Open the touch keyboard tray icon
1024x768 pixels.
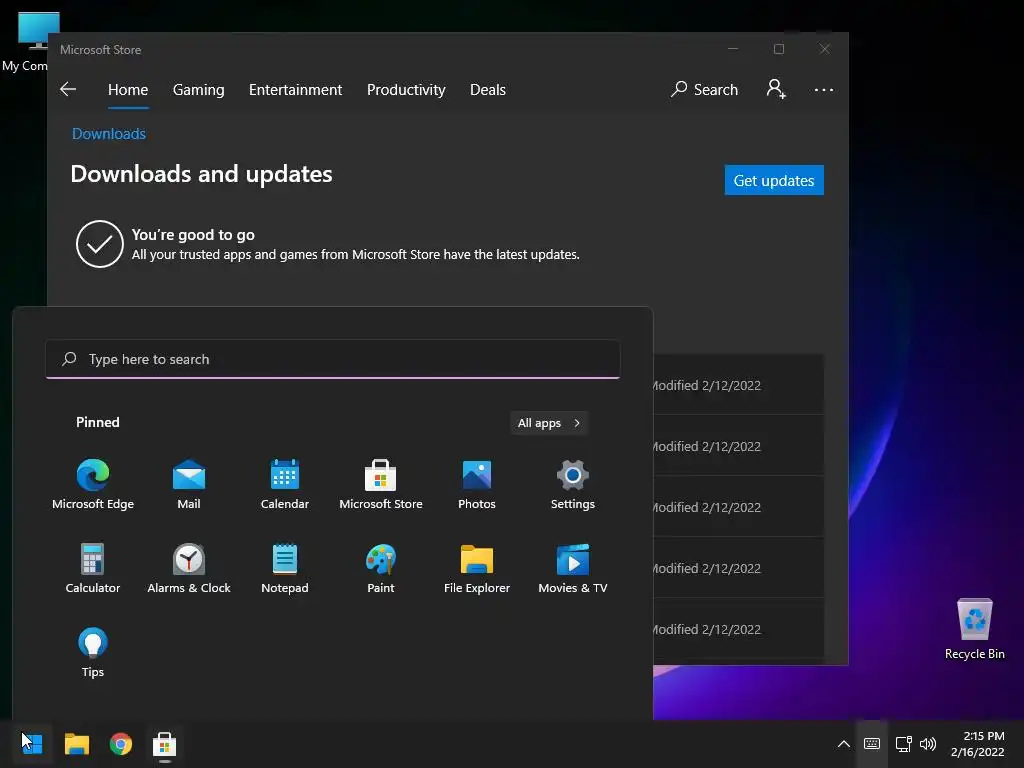(x=872, y=744)
